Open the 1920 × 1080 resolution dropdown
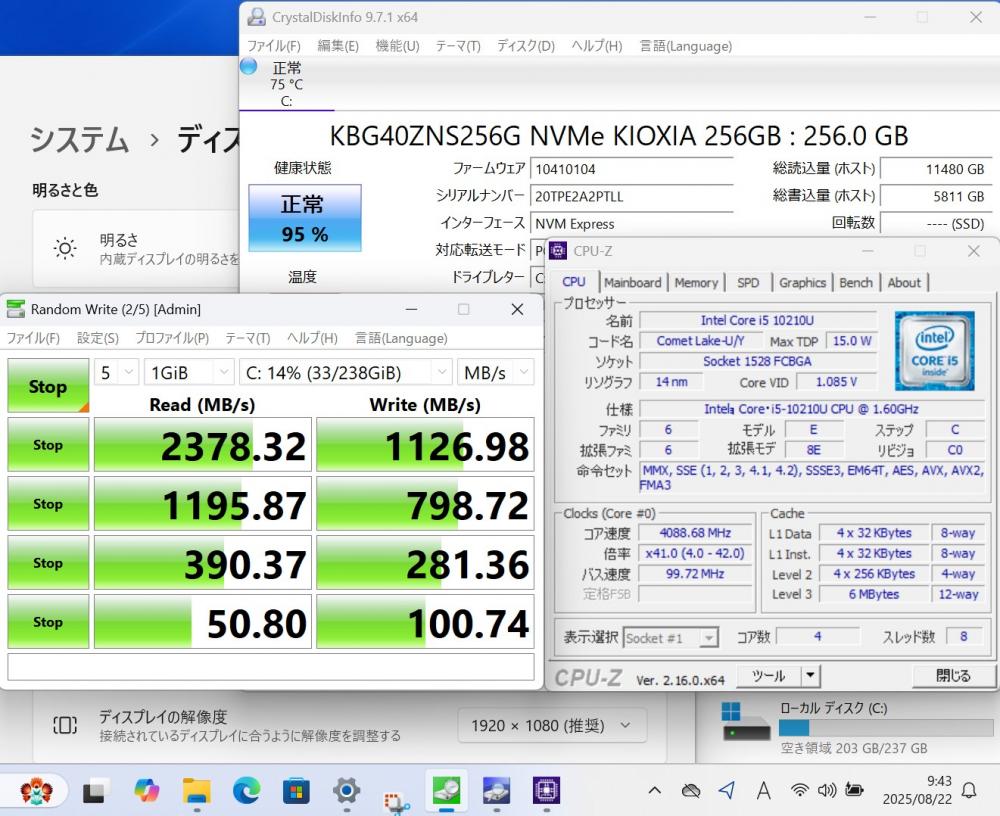Viewport: 1000px width, 816px height. [552, 725]
